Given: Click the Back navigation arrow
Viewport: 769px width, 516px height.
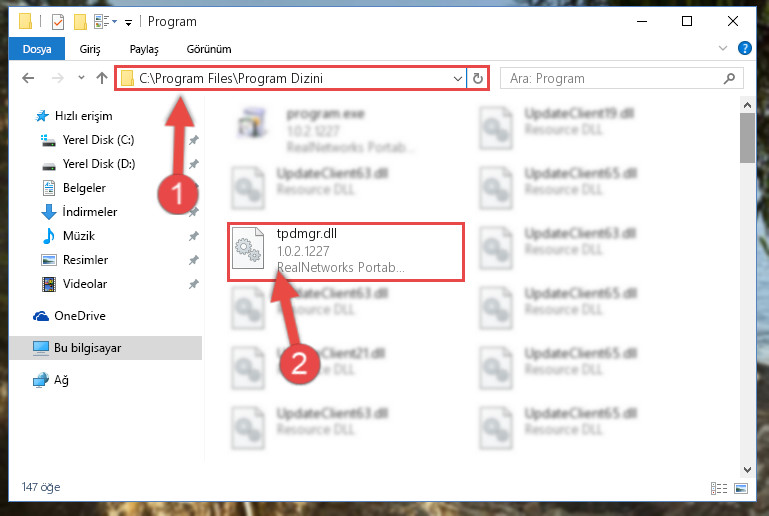Looking at the screenshot, I should click(28, 78).
